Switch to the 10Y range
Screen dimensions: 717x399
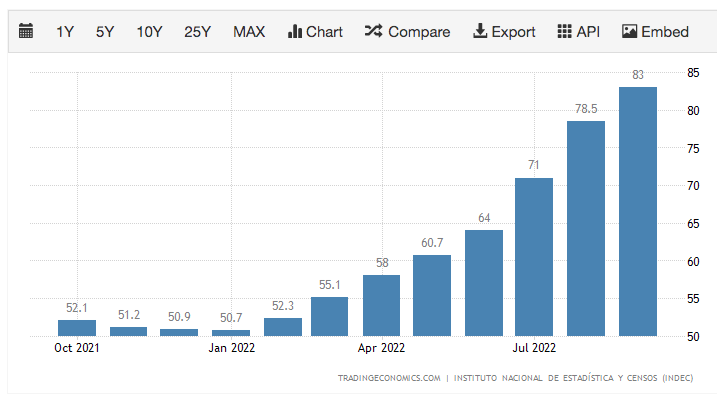[x=149, y=32]
